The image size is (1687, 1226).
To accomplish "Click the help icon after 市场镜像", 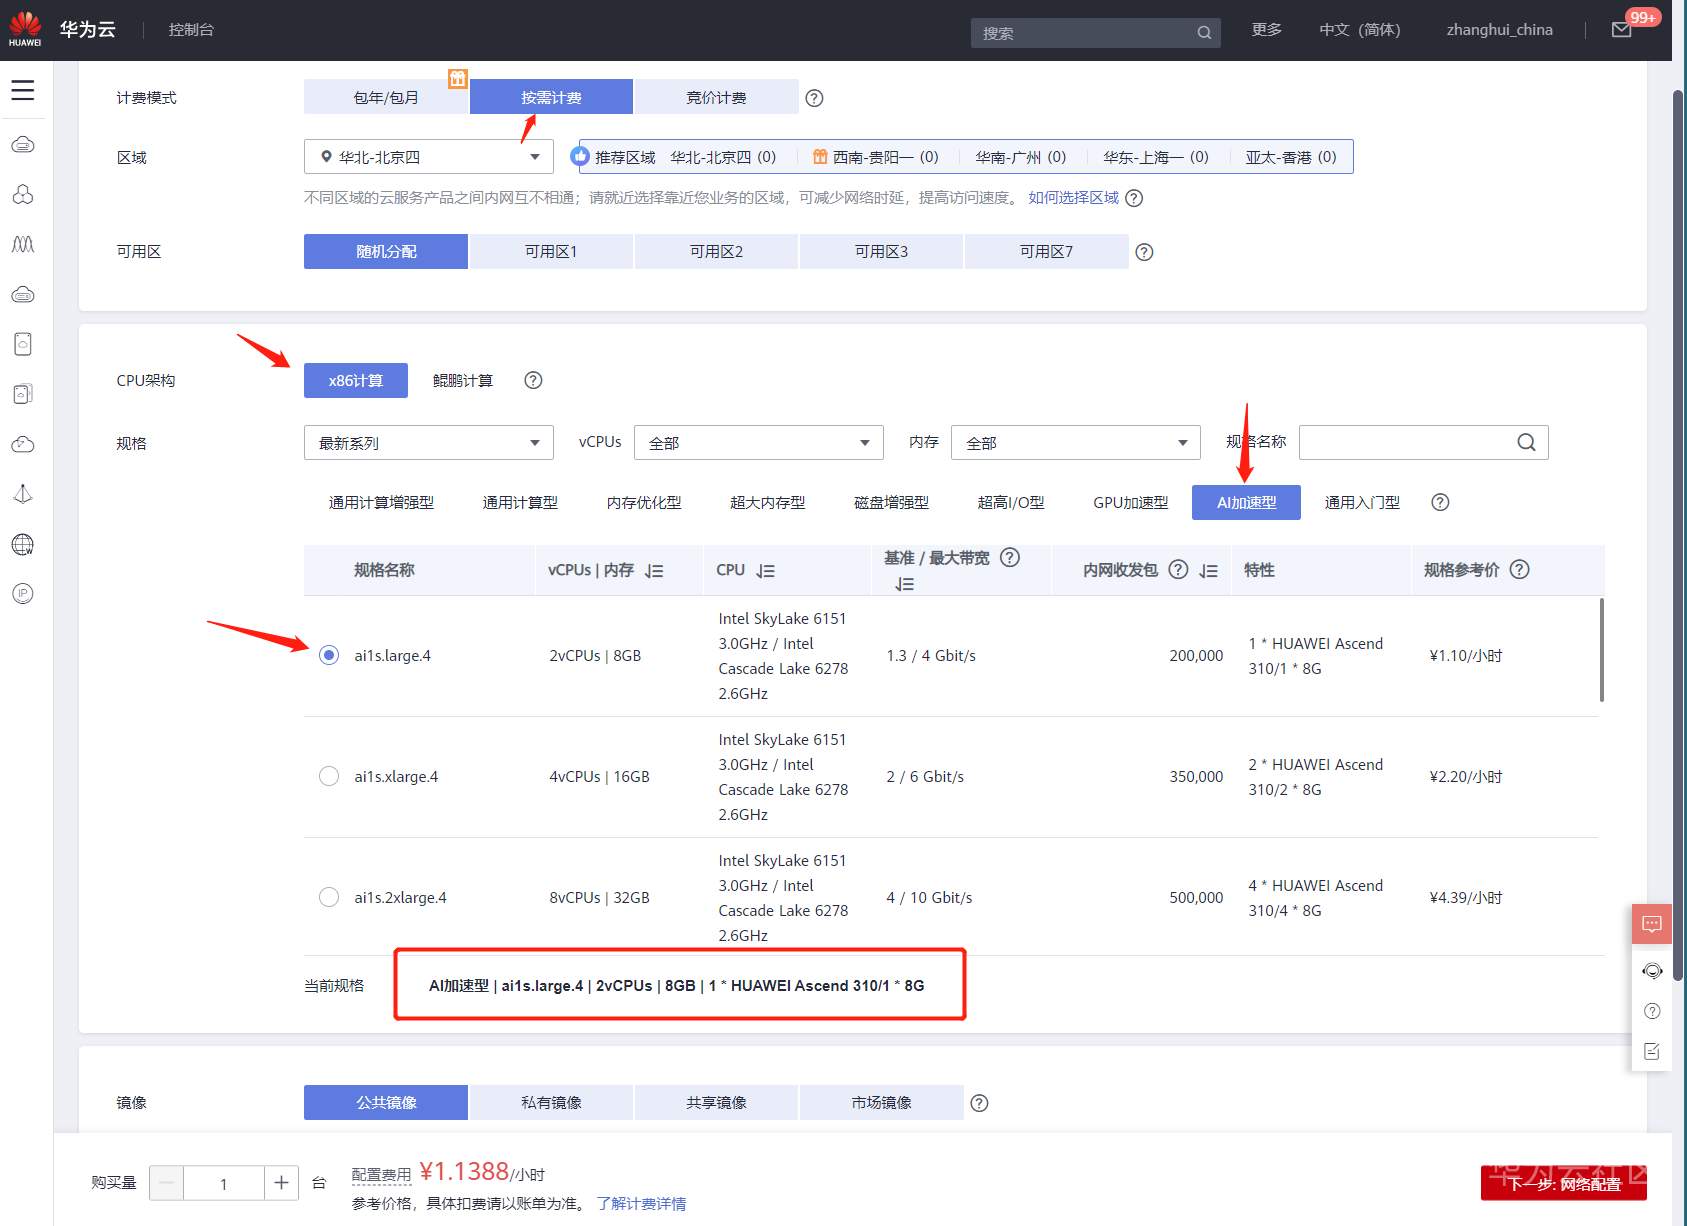I will pyautogui.click(x=979, y=1103).
